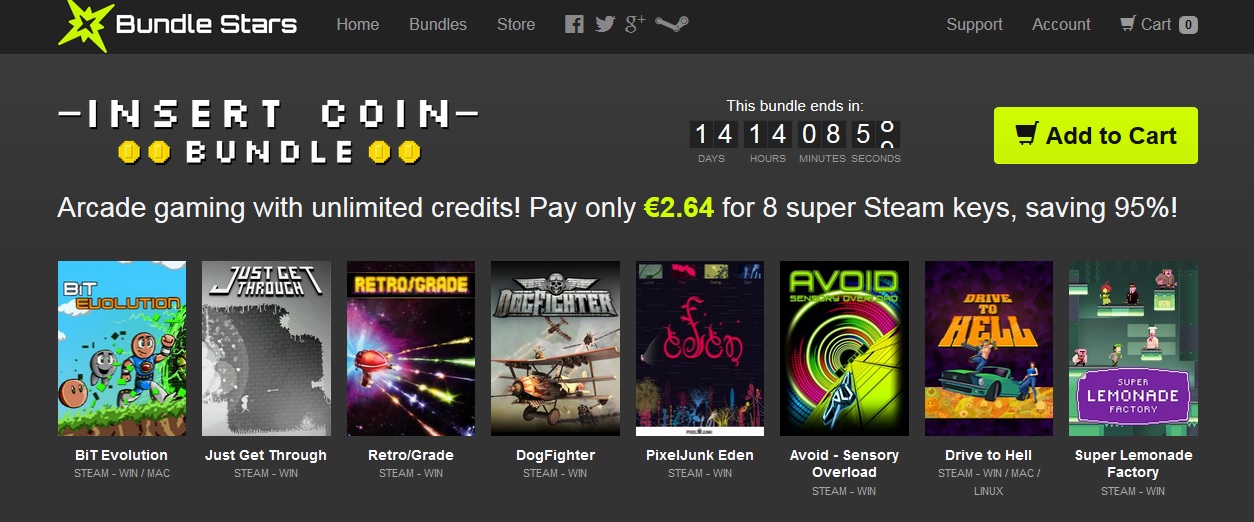Open the Cart link
The height and width of the screenshot is (522, 1254).
click(x=1158, y=24)
